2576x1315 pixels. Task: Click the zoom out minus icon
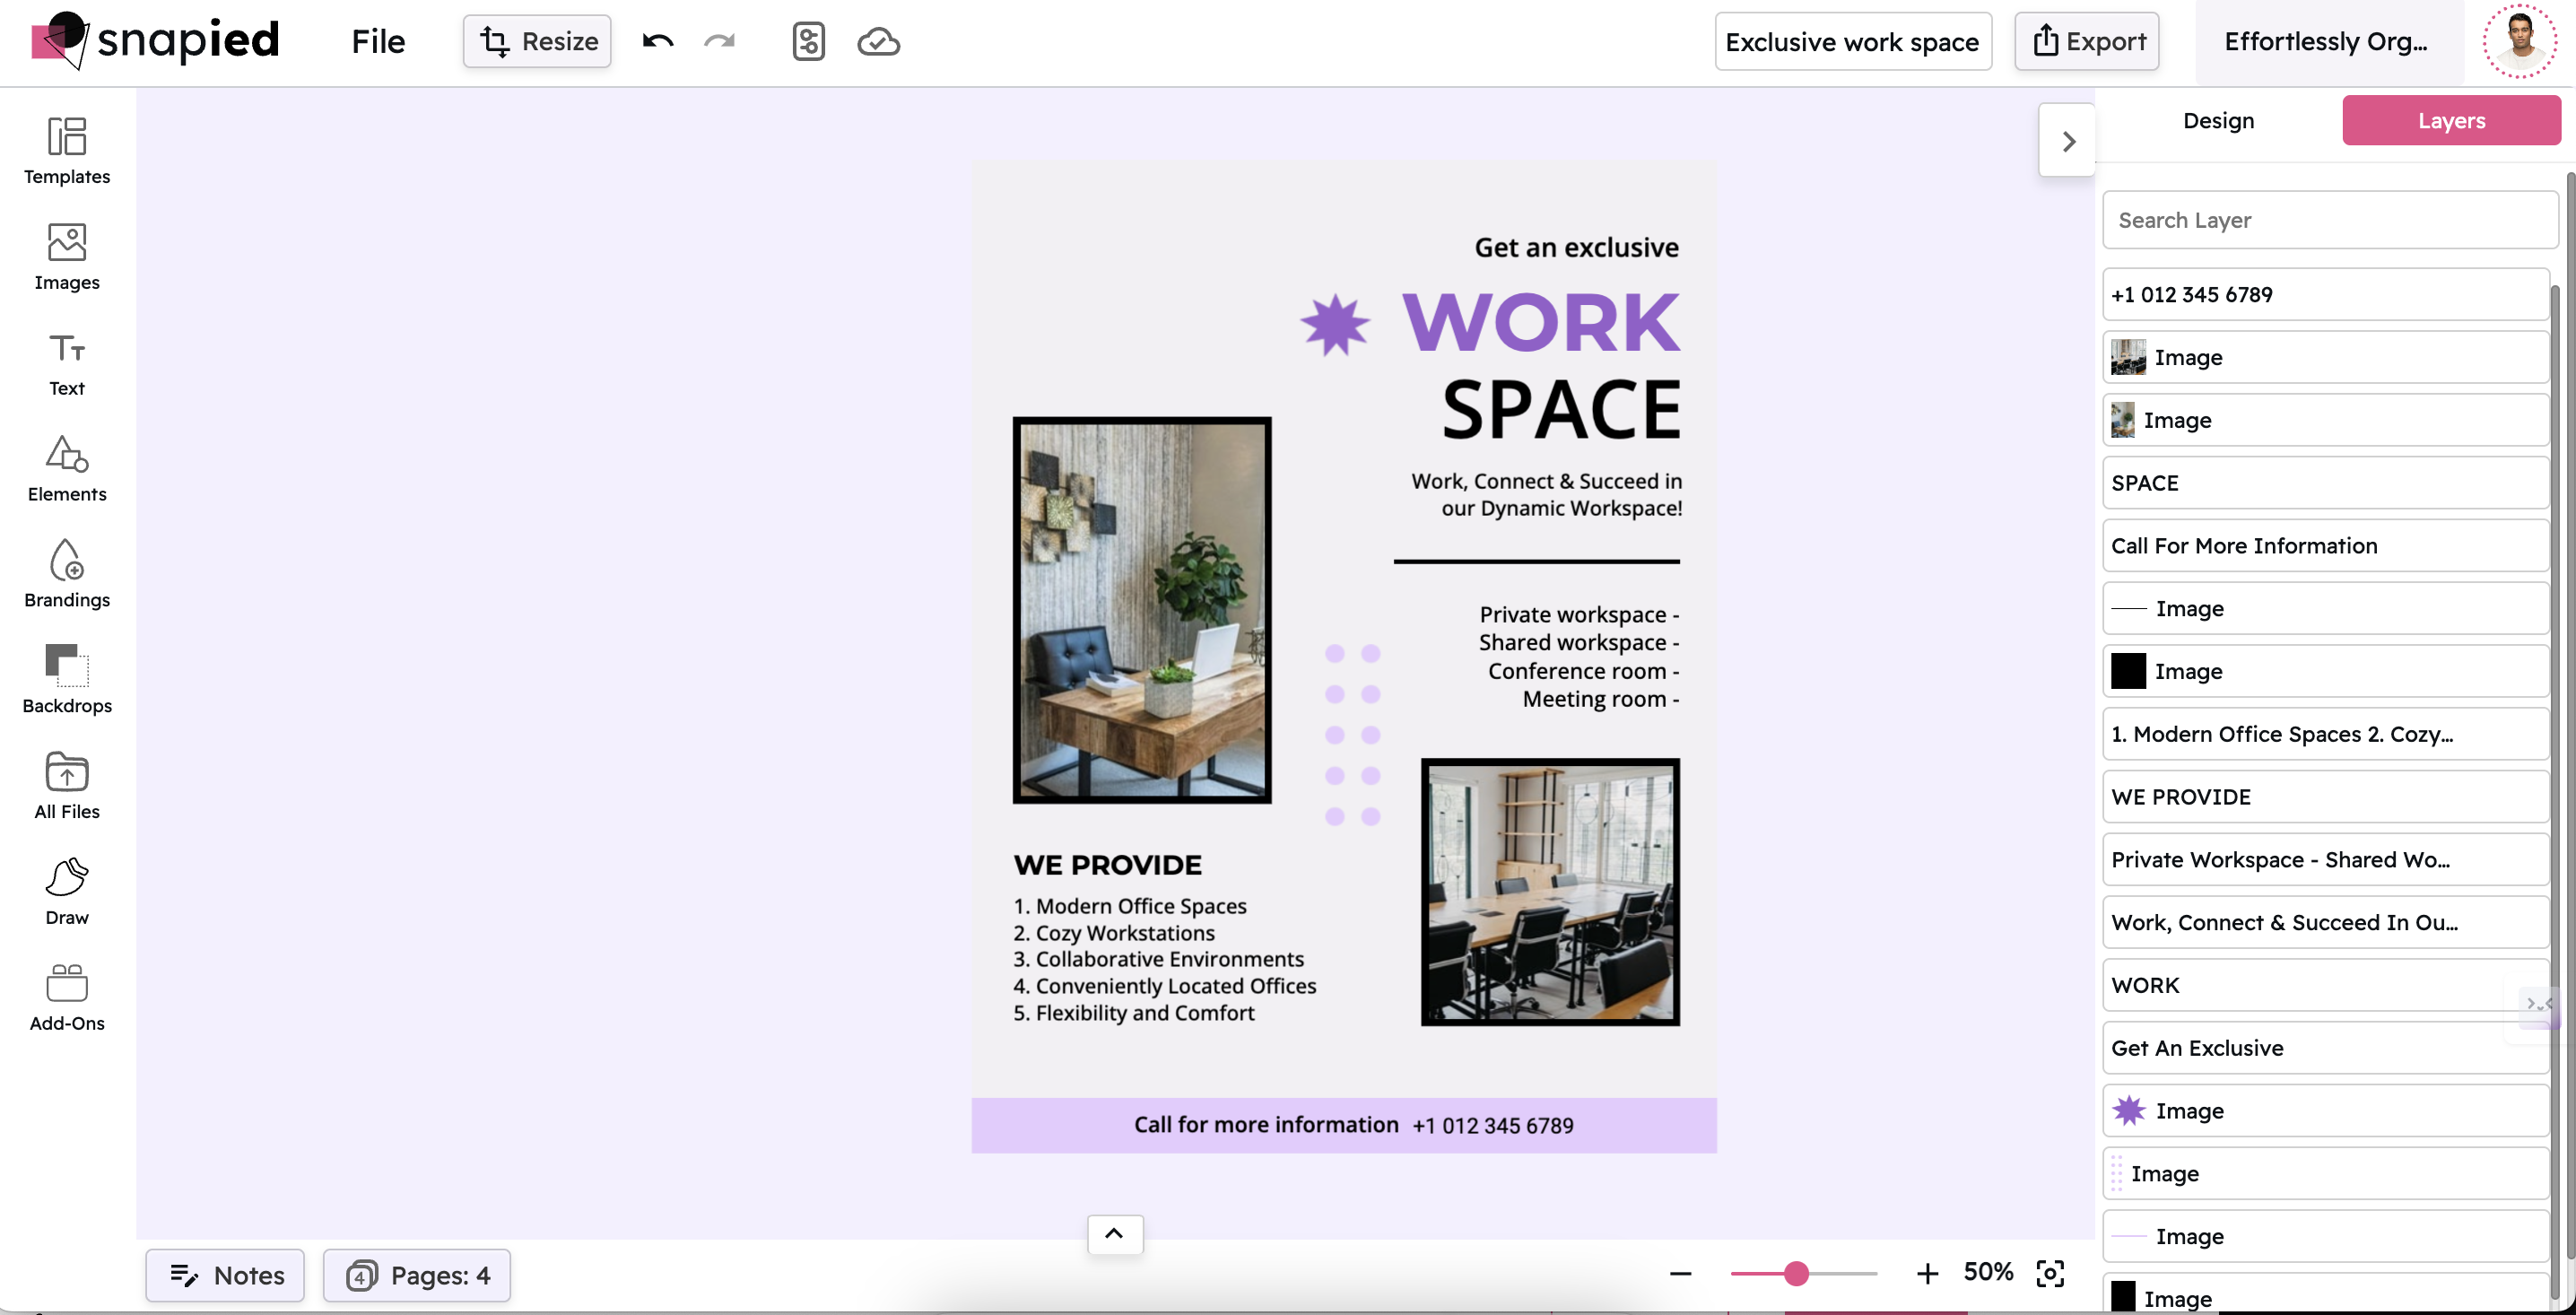[x=1680, y=1274]
